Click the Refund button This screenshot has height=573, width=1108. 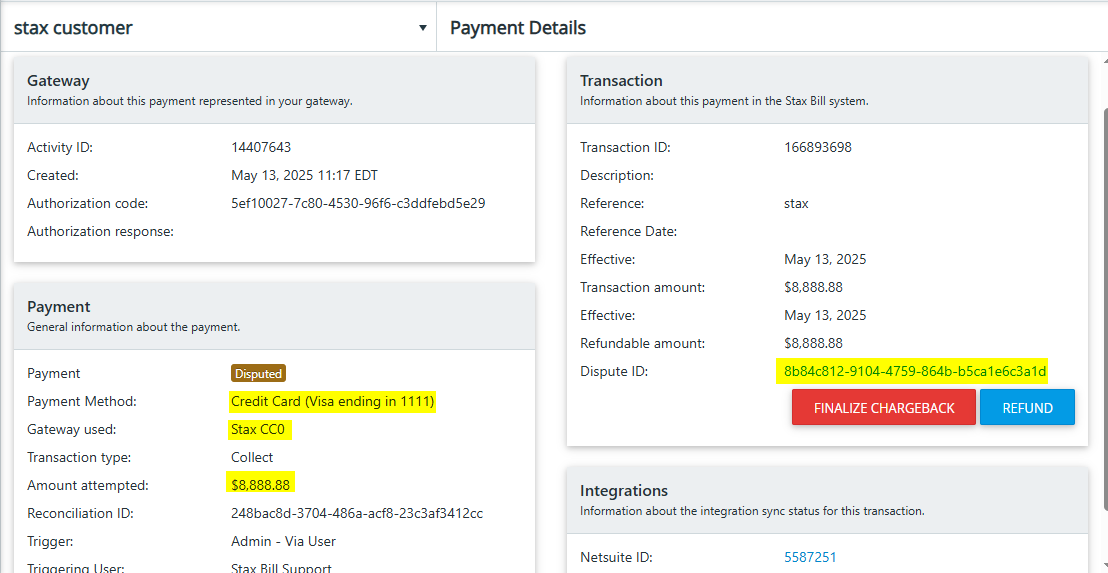click(x=1027, y=408)
